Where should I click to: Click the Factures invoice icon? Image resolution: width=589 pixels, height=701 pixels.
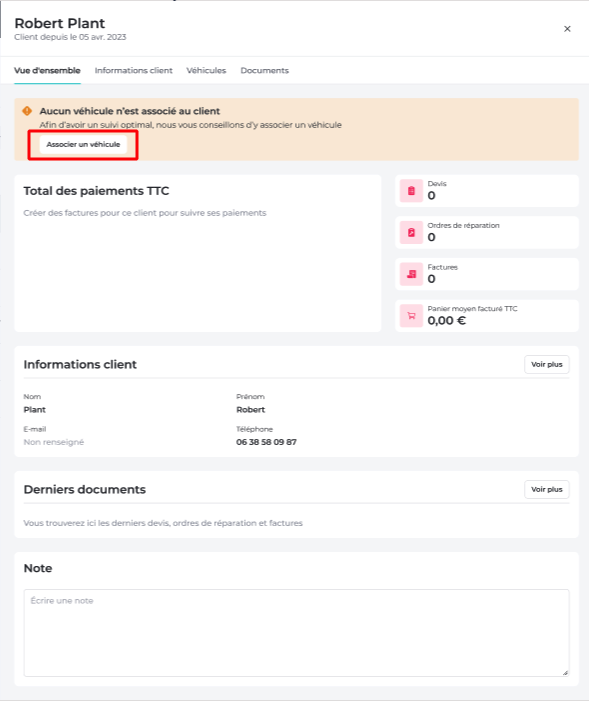411,274
